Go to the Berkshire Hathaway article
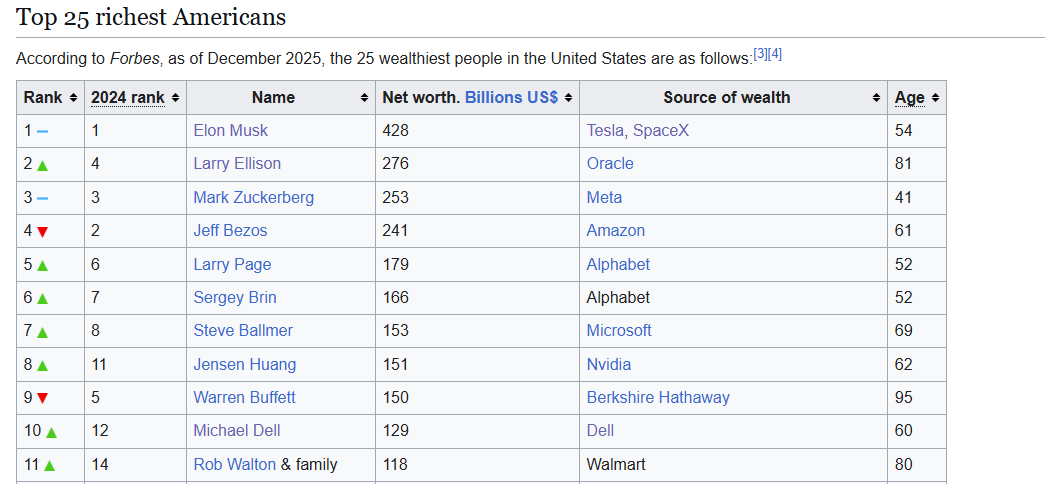Image resolution: width=1045 pixels, height=484 pixels. [658, 398]
